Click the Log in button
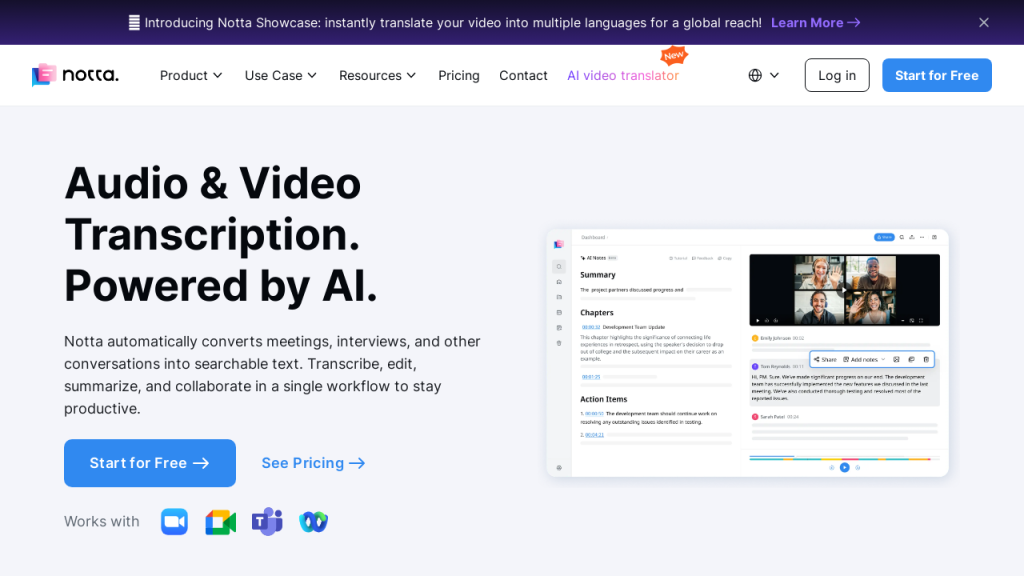 [x=837, y=75]
